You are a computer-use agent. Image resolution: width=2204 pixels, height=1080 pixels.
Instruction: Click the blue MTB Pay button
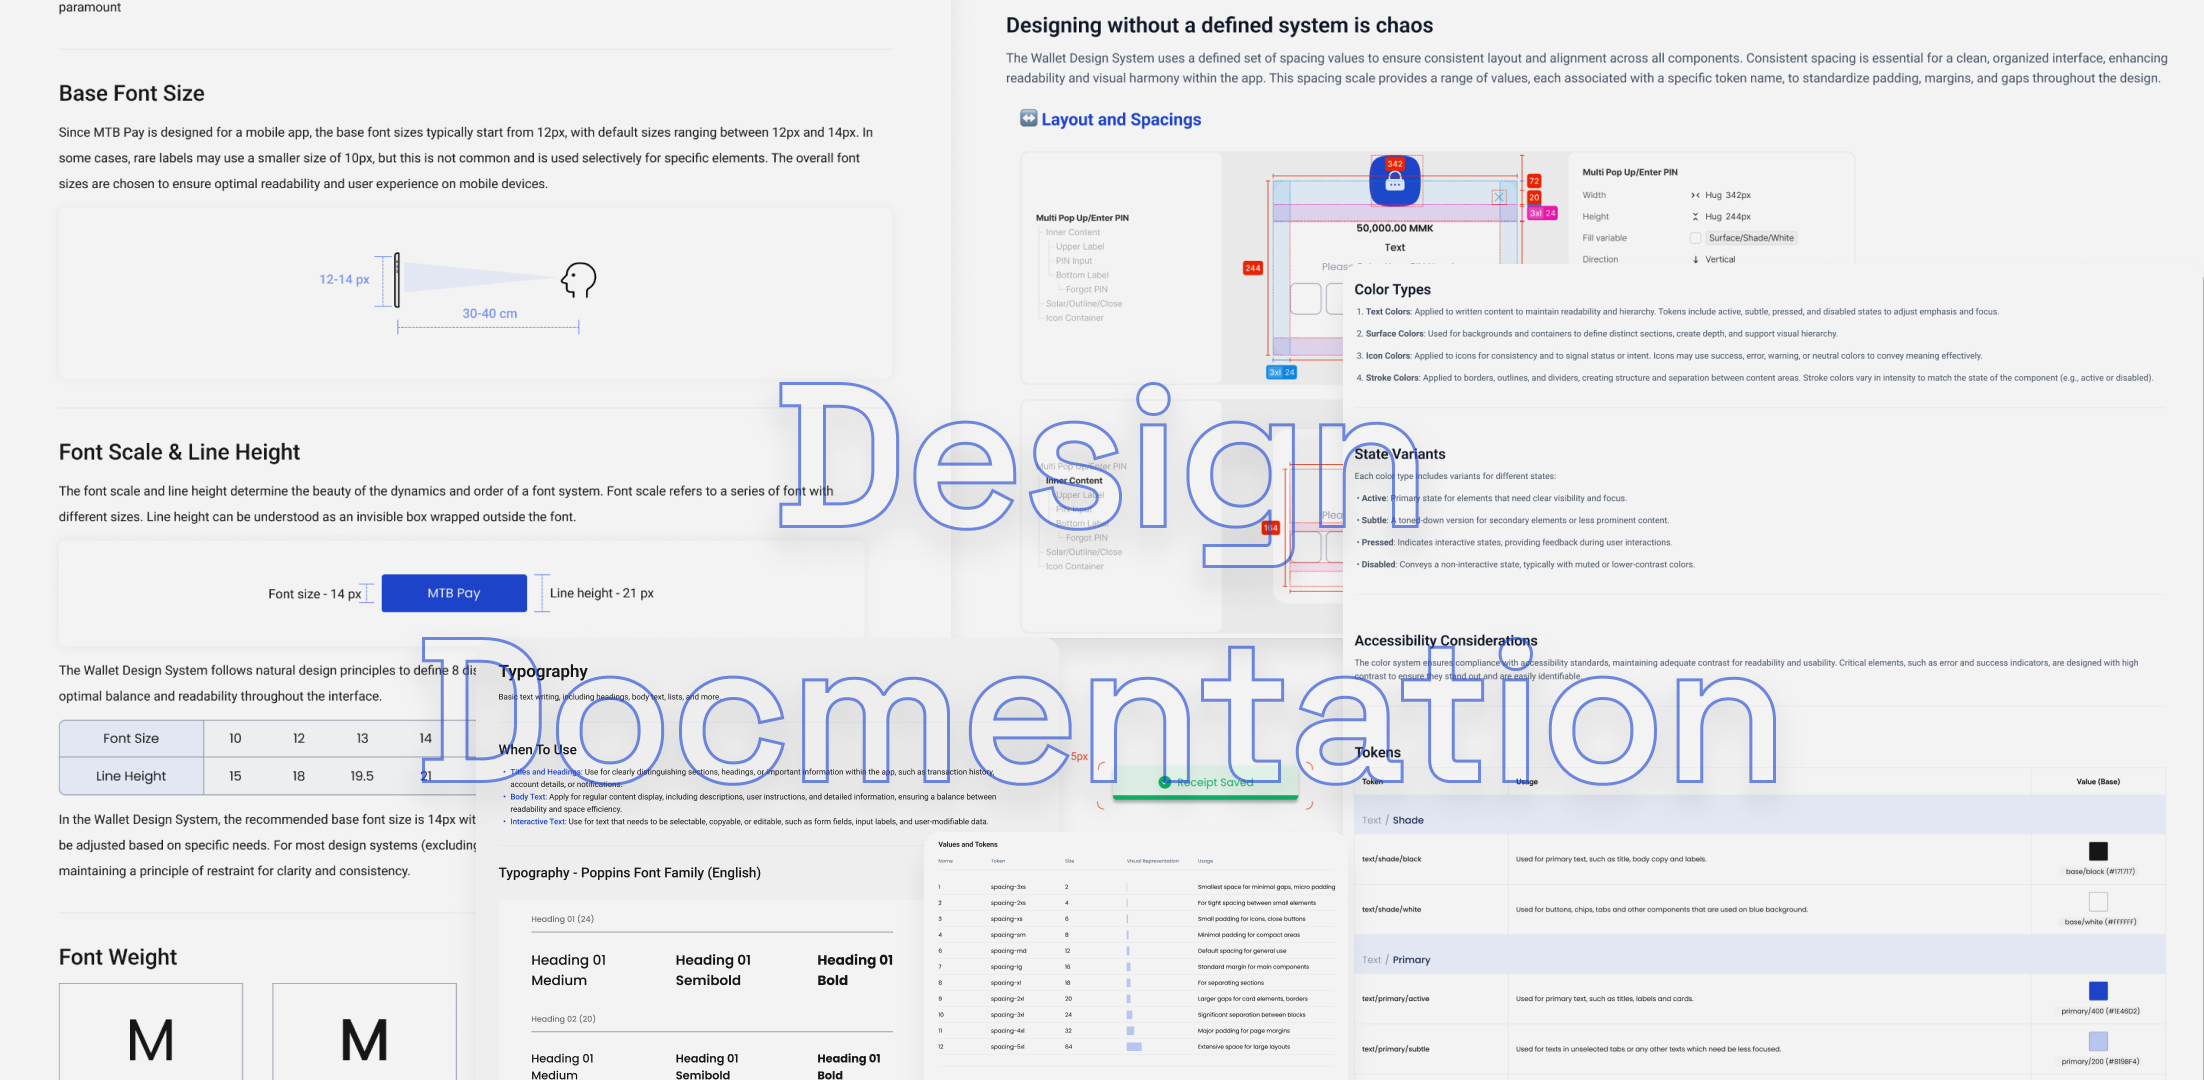click(454, 593)
